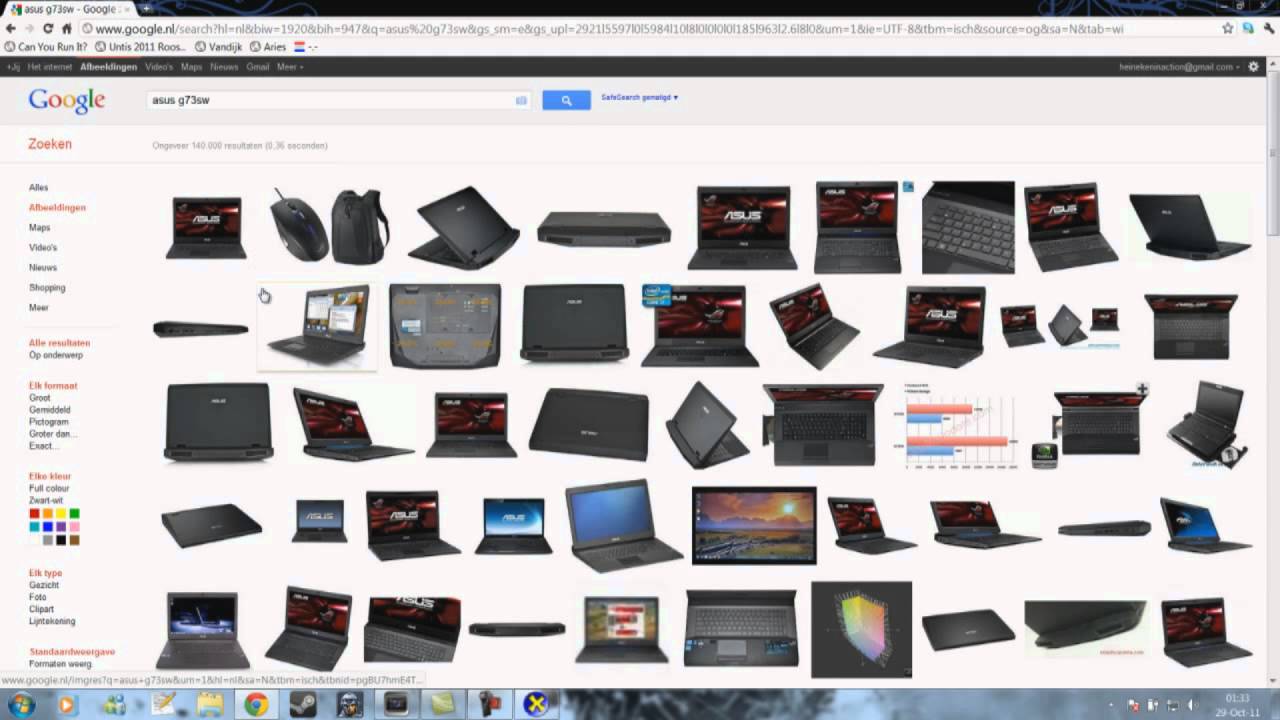Reload the page with refresh icon
1280x720 pixels.
click(47, 29)
